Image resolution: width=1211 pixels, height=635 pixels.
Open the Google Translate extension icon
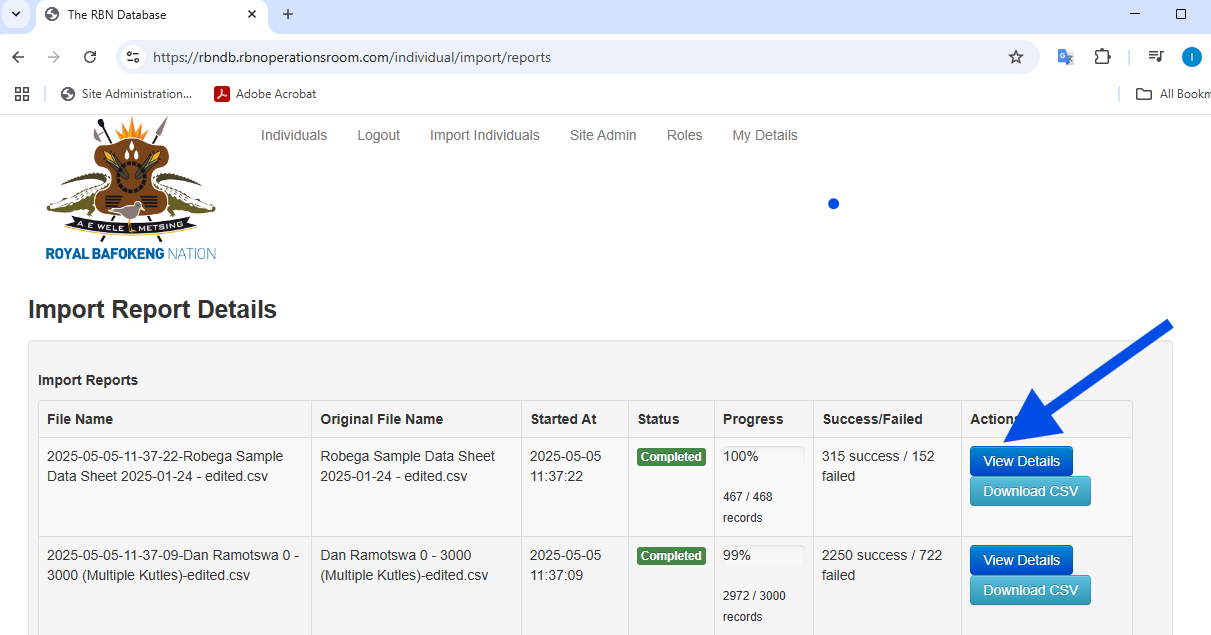[x=1066, y=57]
